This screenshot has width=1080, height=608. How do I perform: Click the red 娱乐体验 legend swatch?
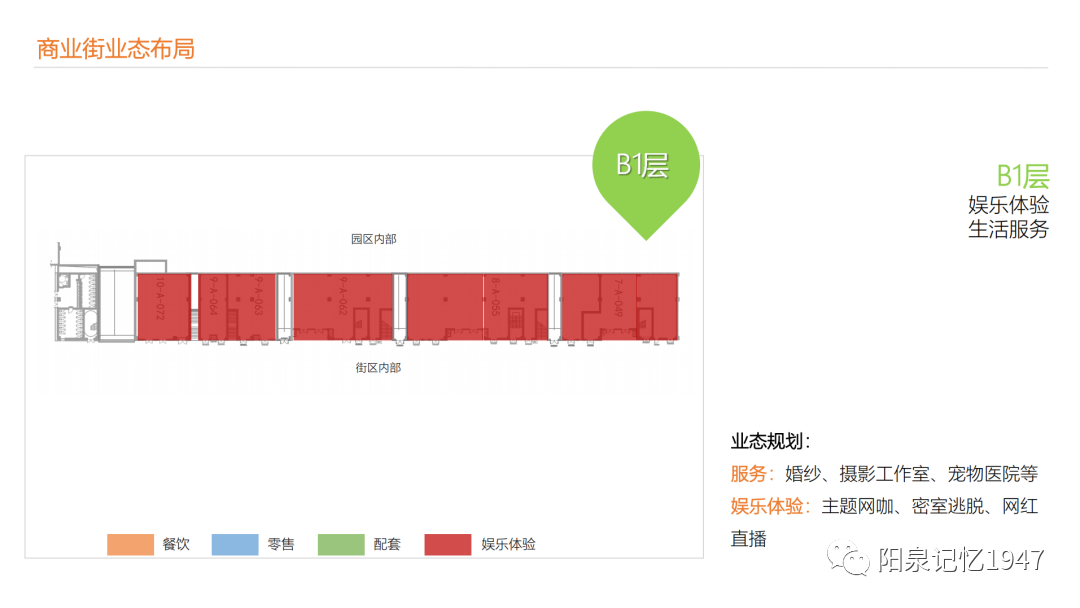(447, 545)
